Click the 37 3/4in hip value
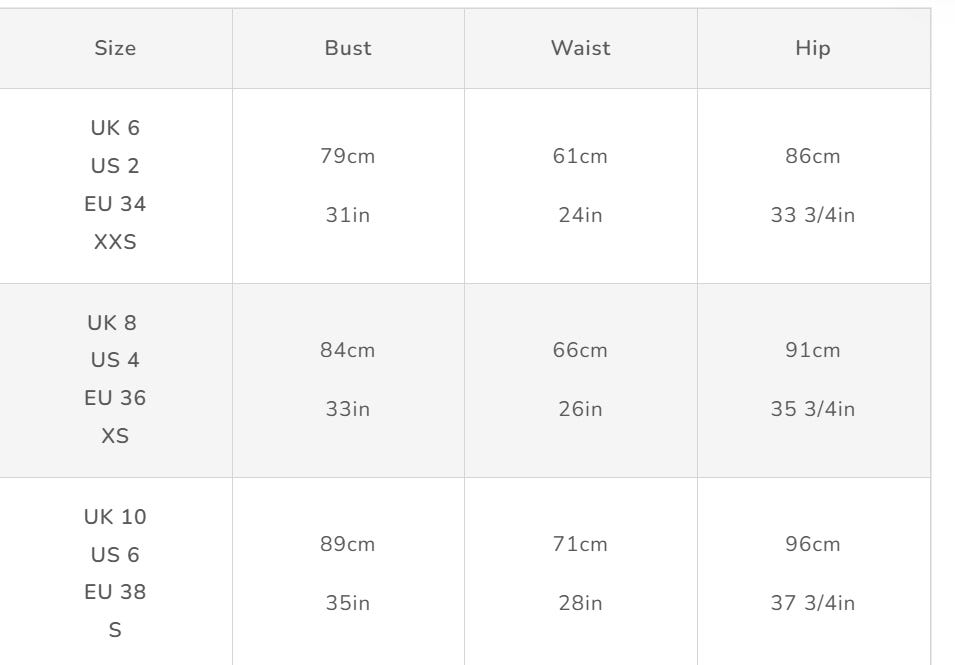The width and height of the screenshot is (955, 665). pos(812,603)
